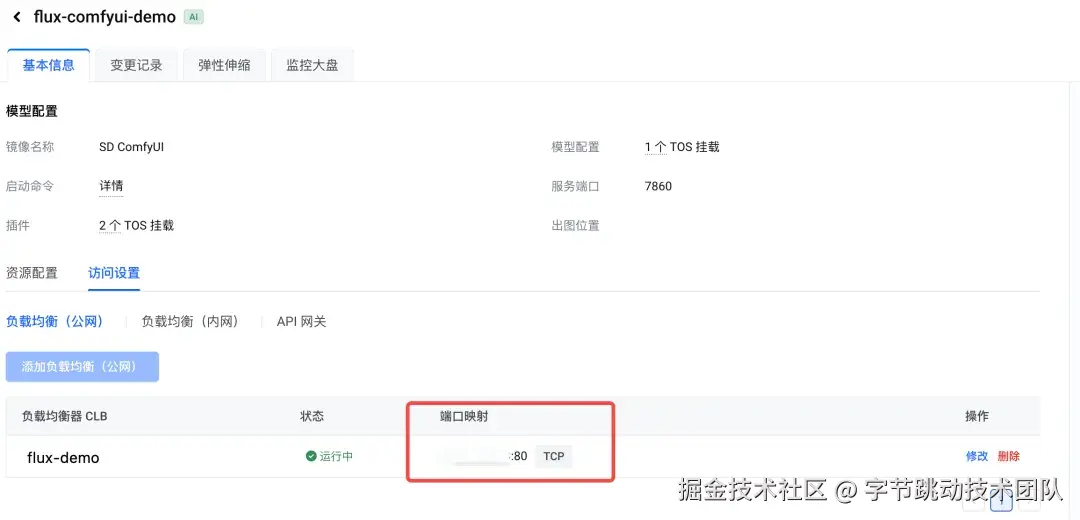Select page 1 in the pagination
Screen dimensions: 1080x520
coord(1001,503)
